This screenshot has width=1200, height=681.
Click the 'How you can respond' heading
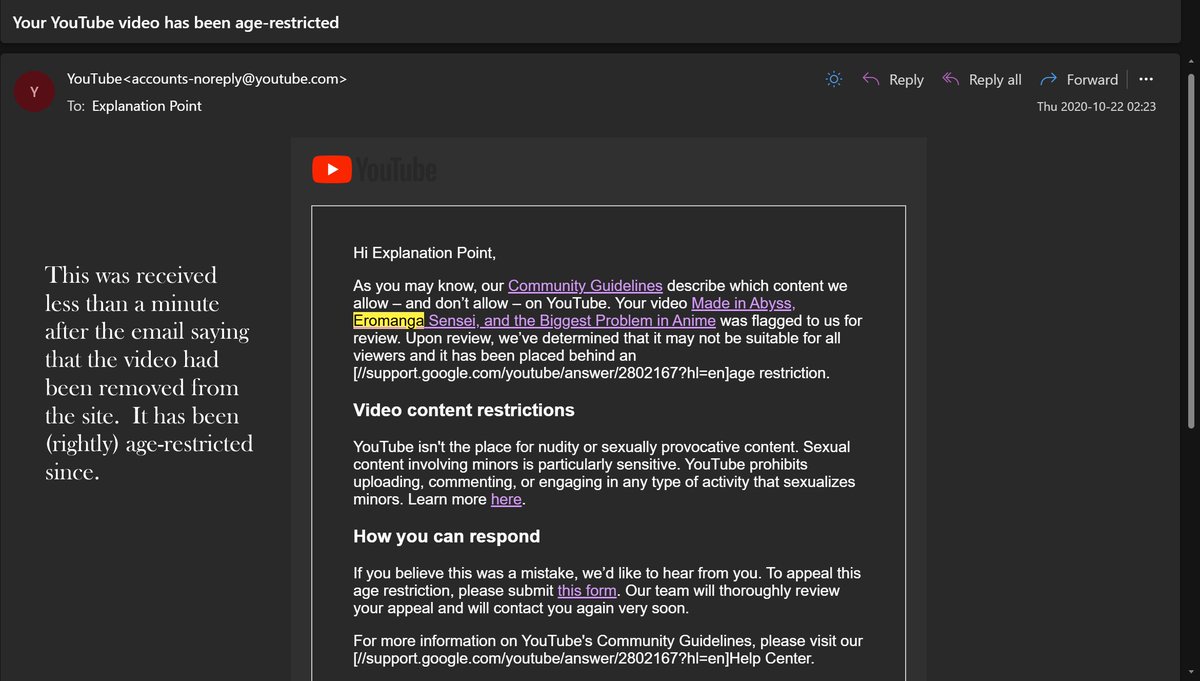coord(446,536)
